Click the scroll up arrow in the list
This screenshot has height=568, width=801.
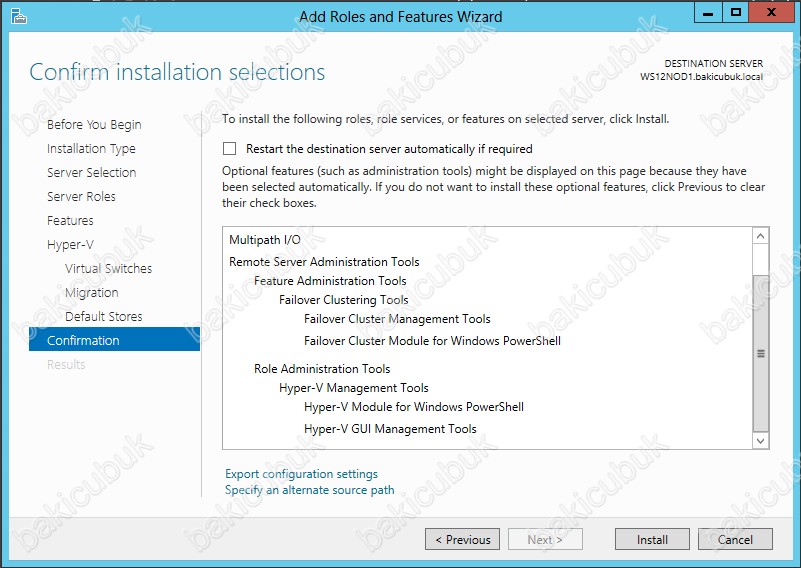(x=760, y=236)
